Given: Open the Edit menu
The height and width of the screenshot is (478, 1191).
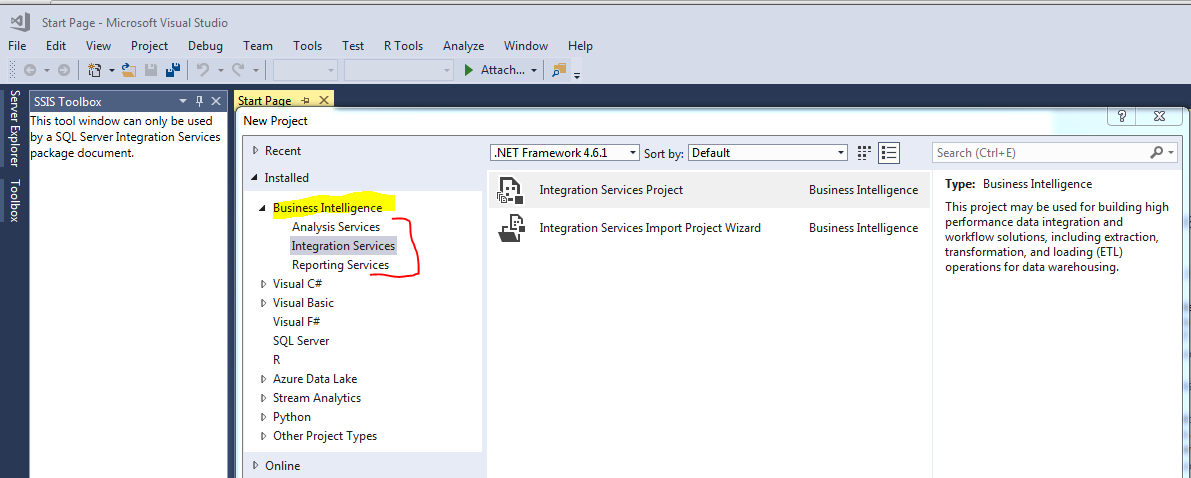Looking at the screenshot, I should pos(55,46).
